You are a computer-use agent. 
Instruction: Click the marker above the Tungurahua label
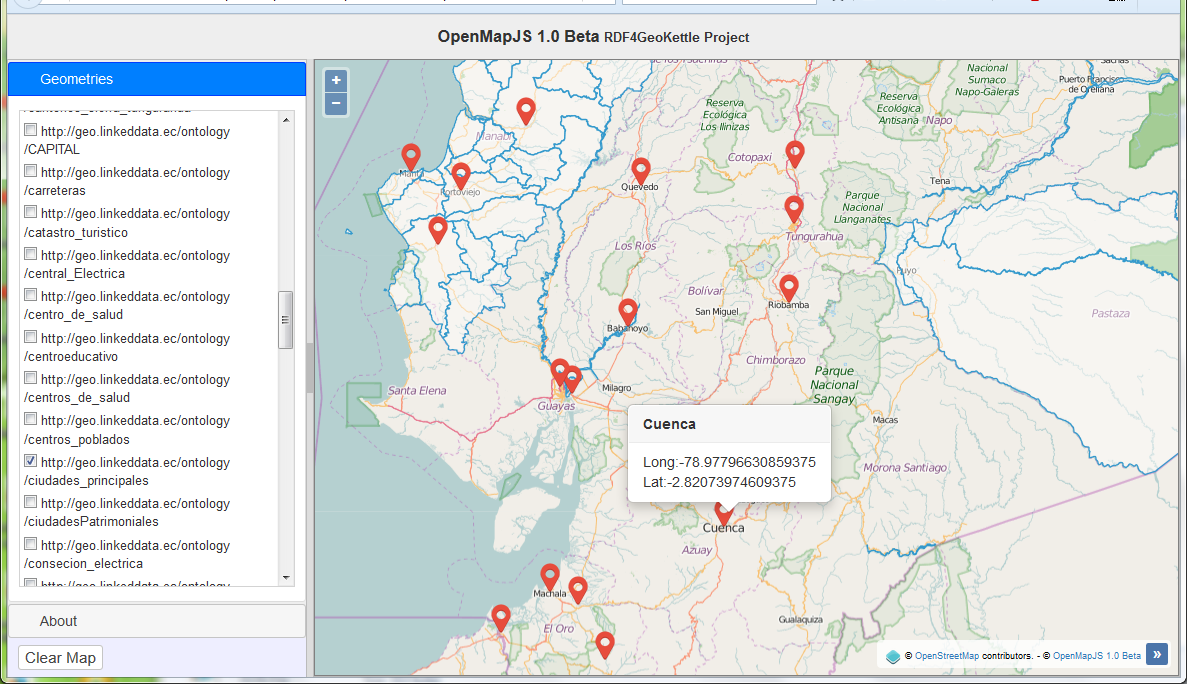(x=793, y=210)
